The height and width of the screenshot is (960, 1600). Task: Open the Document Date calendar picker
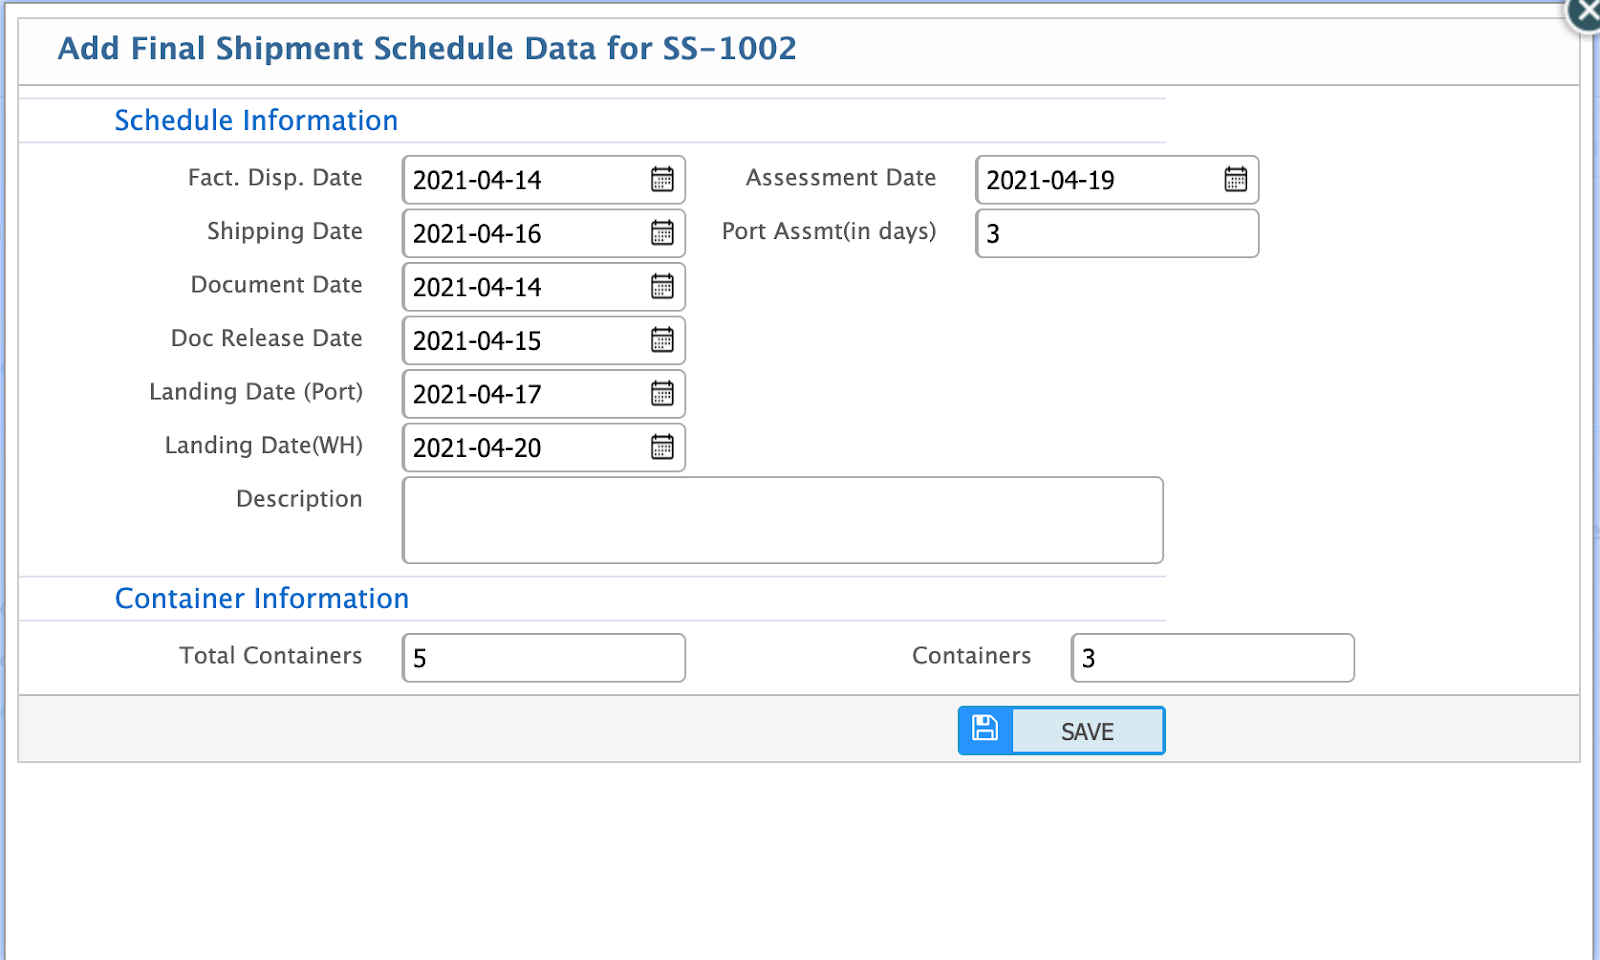[x=663, y=287]
